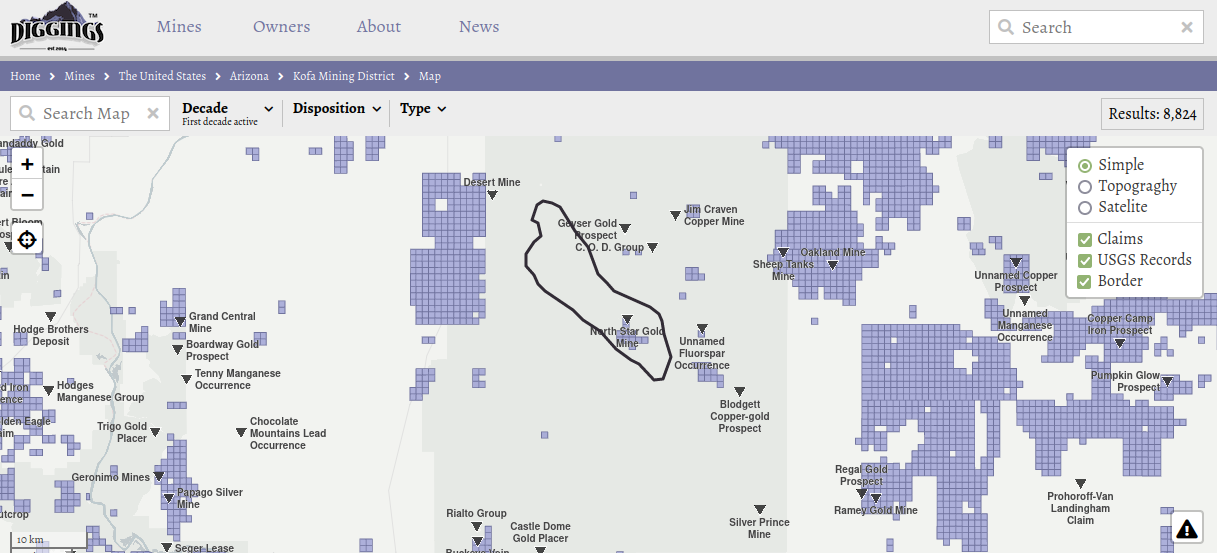Focus the top Search input field
Viewport: 1217px width, 553px height.
pyautogui.click(x=1095, y=28)
